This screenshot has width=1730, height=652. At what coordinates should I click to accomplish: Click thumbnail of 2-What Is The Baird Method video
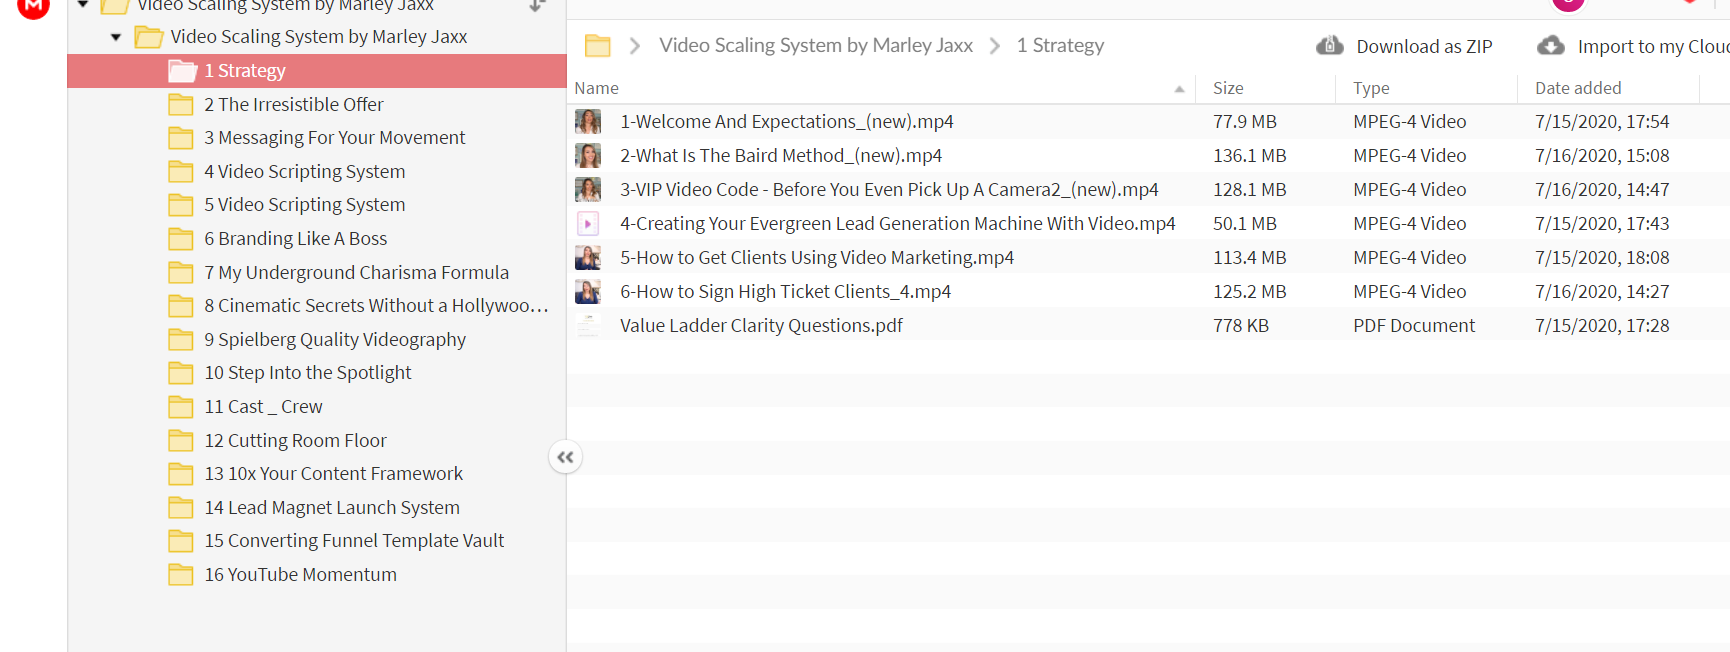pos(588,156)
